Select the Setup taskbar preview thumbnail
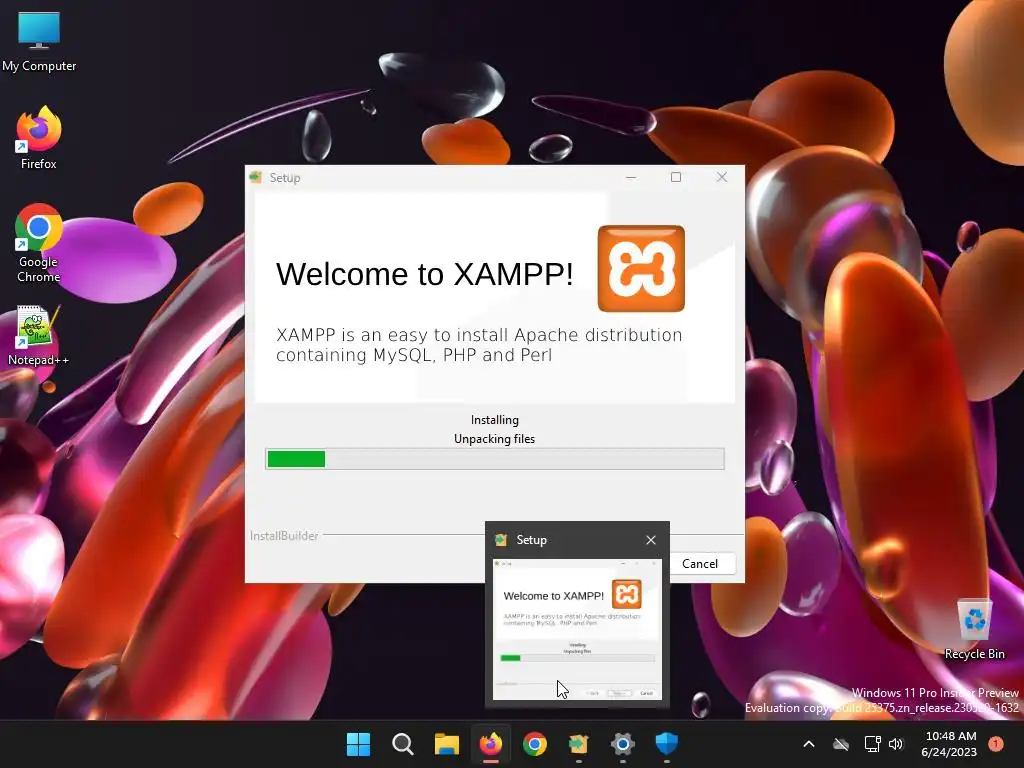The width and height of the screenshot is (1024, 768). (577, 630)
